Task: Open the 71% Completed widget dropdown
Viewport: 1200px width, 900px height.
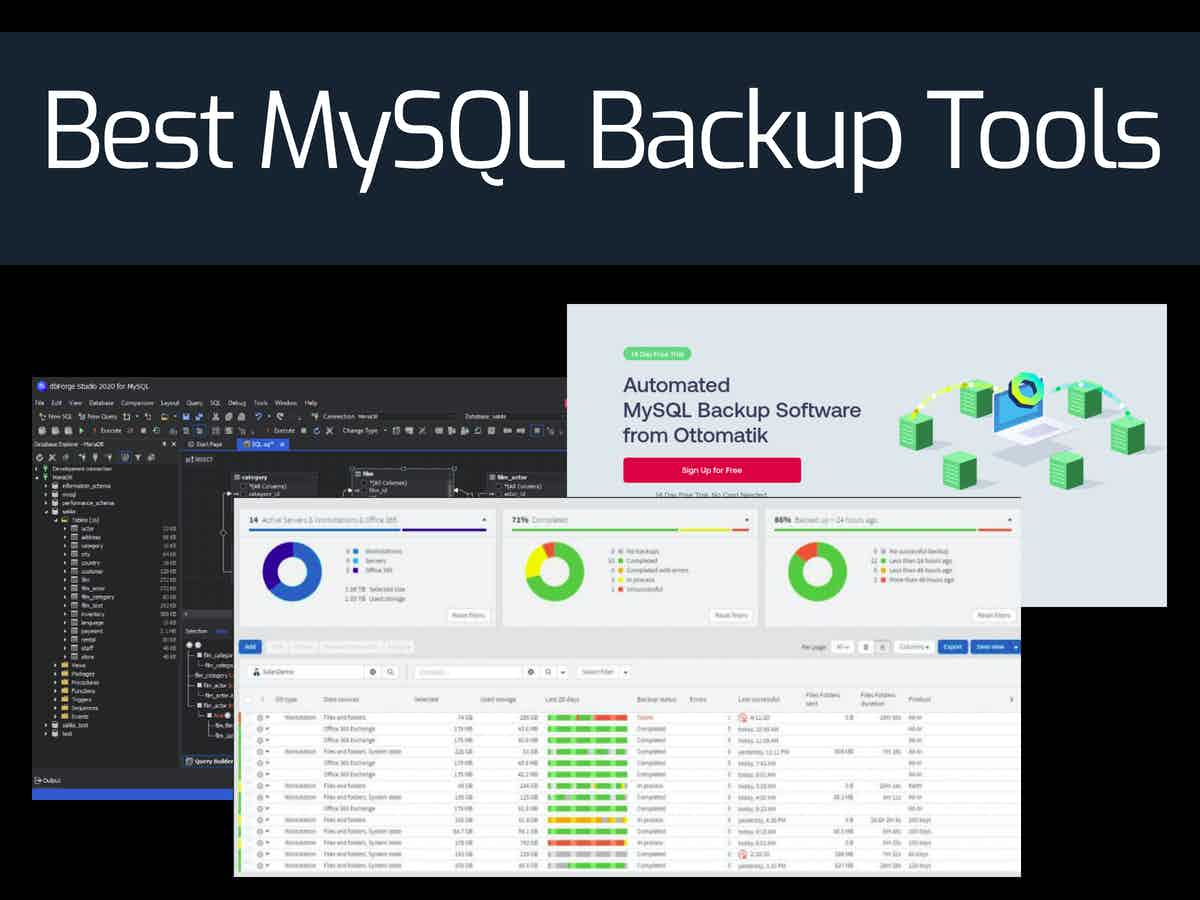Action: coord(746,520)
